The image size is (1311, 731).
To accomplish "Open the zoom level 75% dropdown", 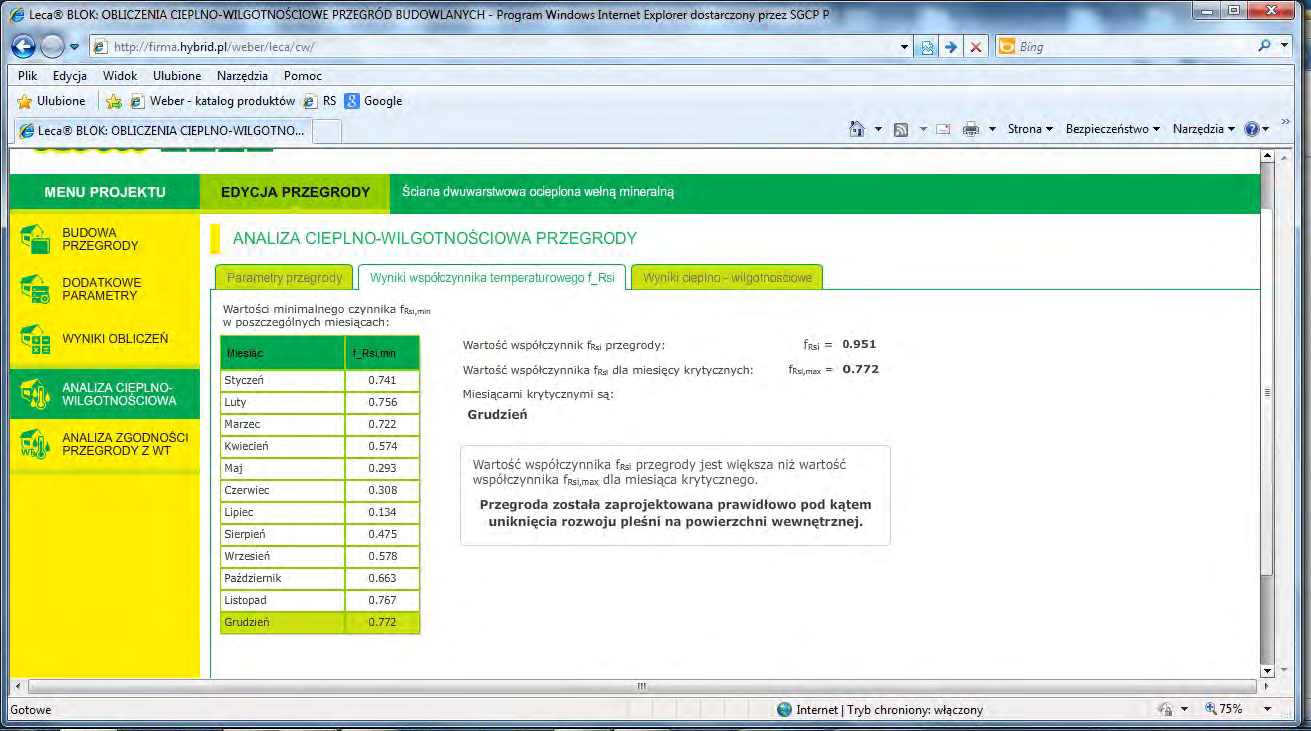I will (1267, 709).
